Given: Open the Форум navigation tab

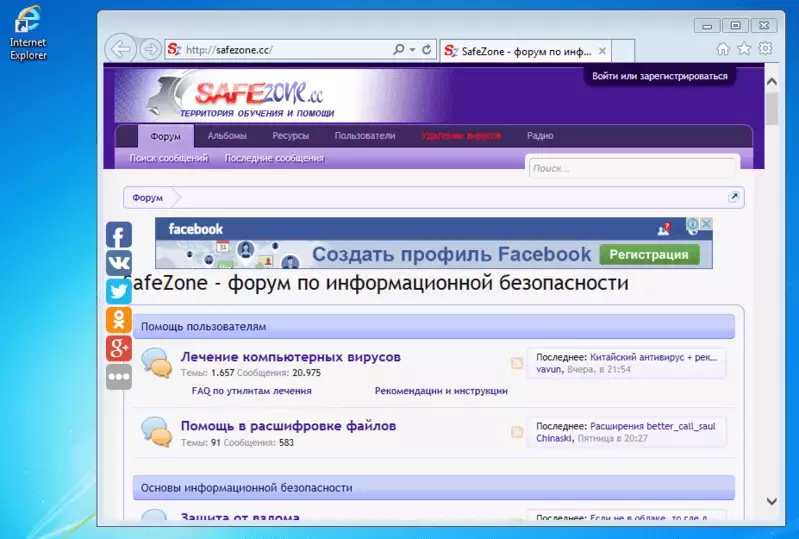Looking at the screenshot, I should pos(166,136).
